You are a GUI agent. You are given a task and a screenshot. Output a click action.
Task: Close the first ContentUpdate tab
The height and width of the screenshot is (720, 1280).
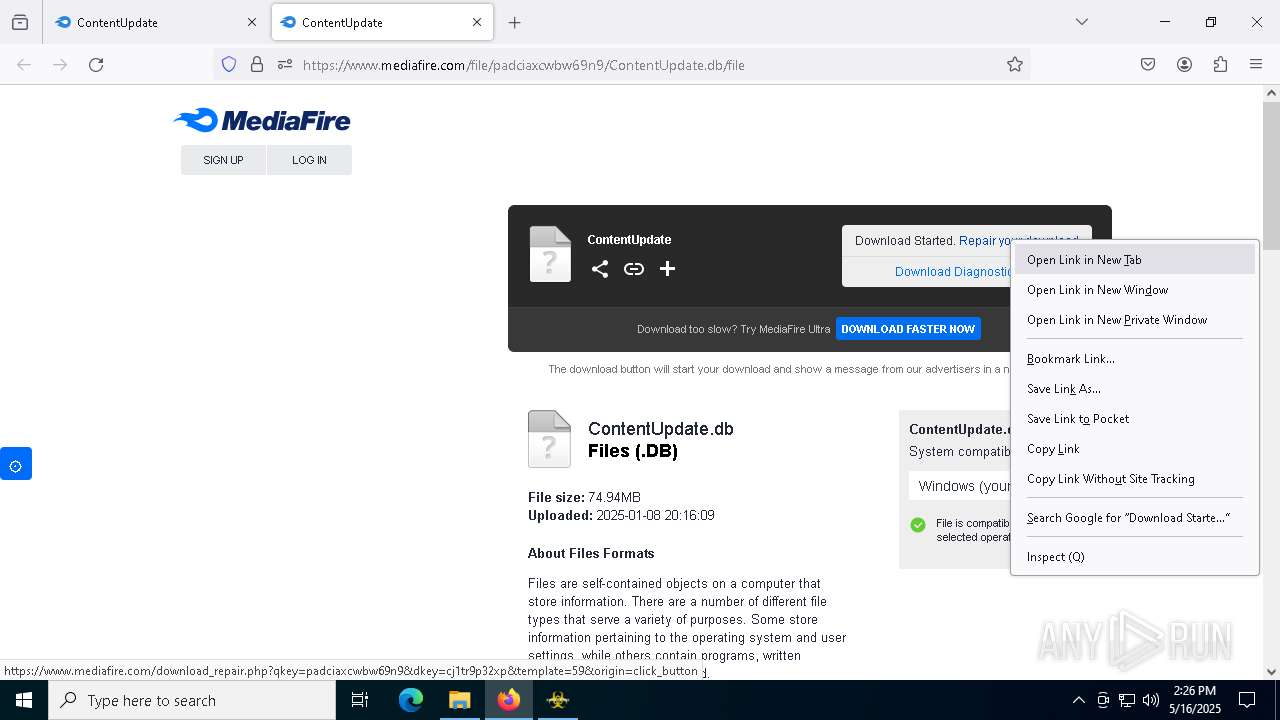tap(251, 22)
